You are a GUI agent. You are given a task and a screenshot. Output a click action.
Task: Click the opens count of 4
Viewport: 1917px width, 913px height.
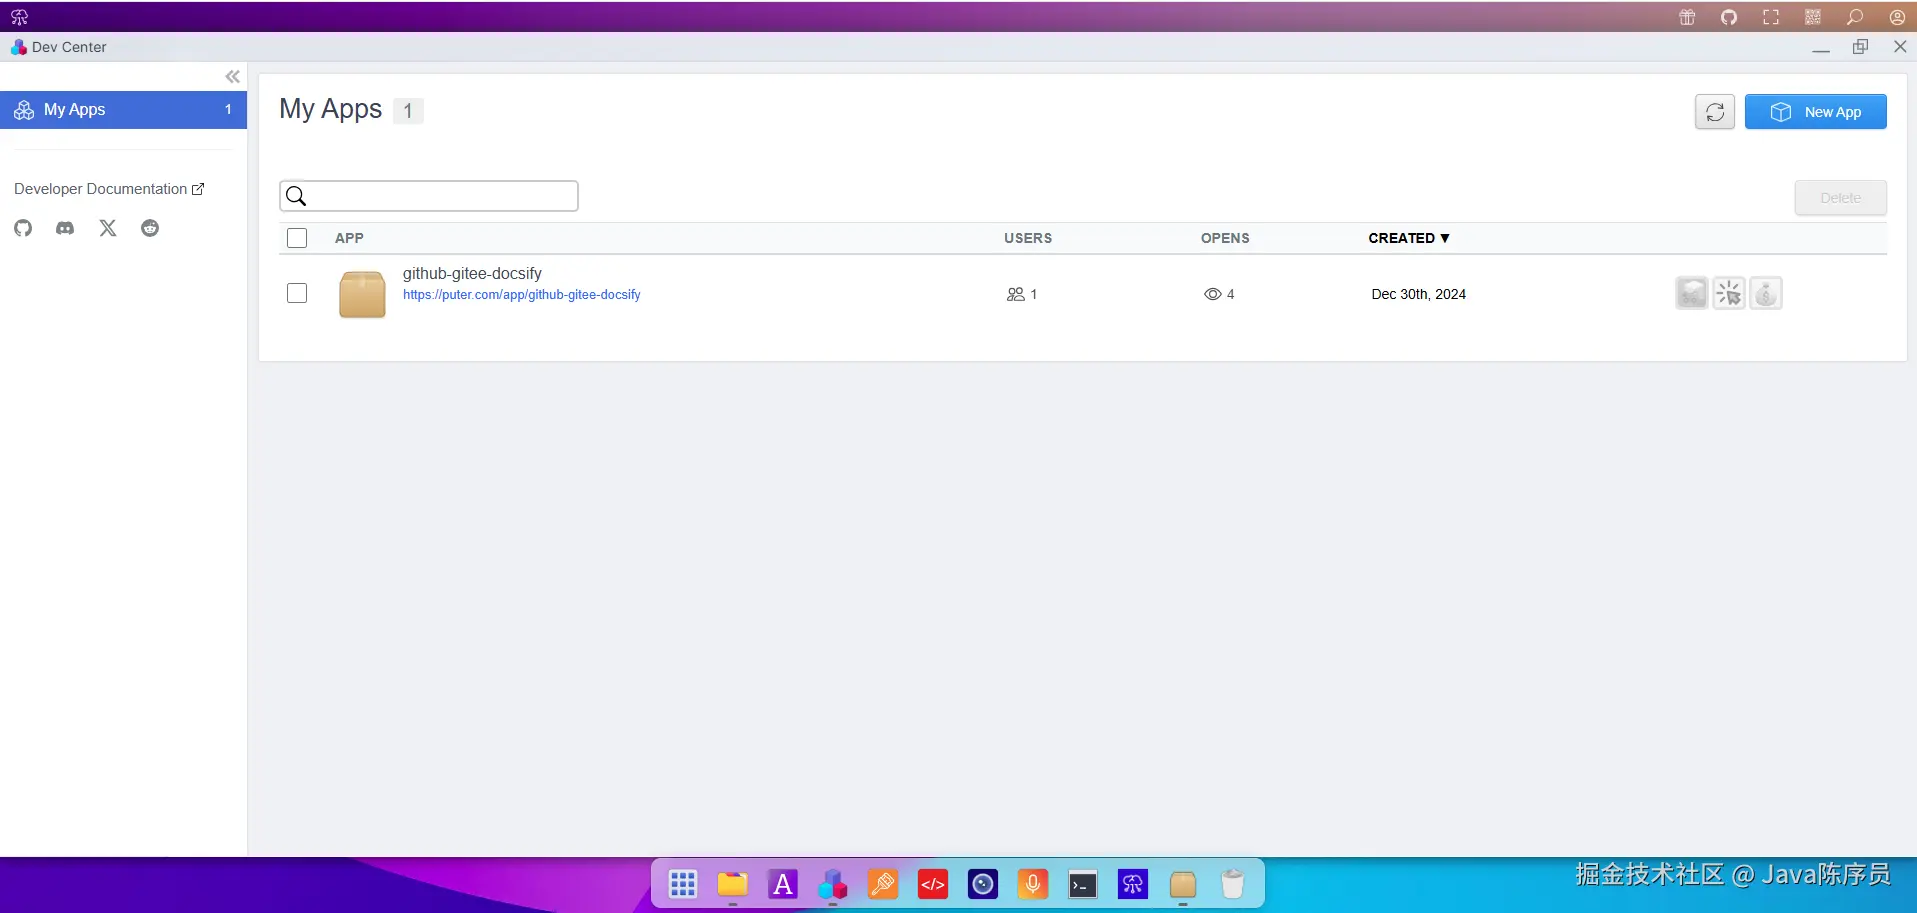(1219, 294)
